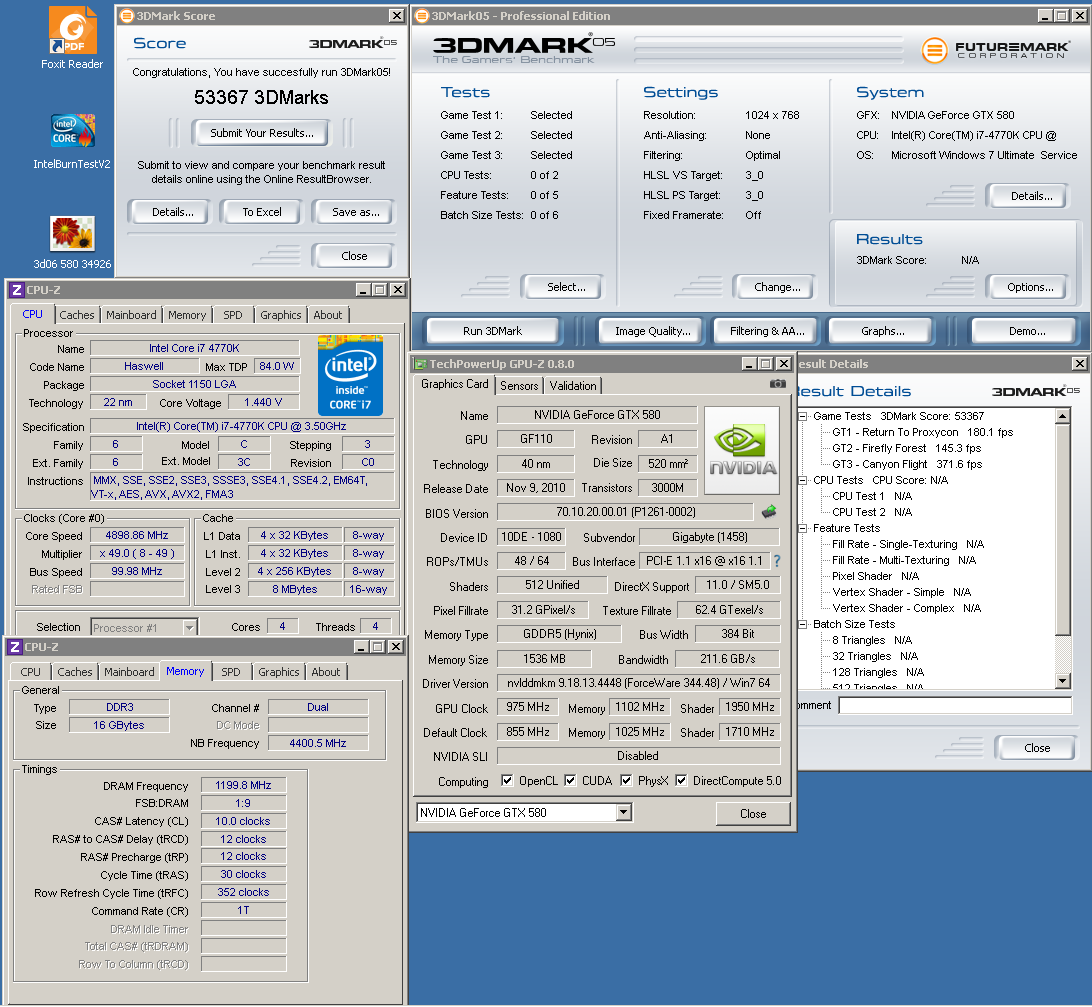Close the GPU-Z window with Close button

[x=753, y=813]
